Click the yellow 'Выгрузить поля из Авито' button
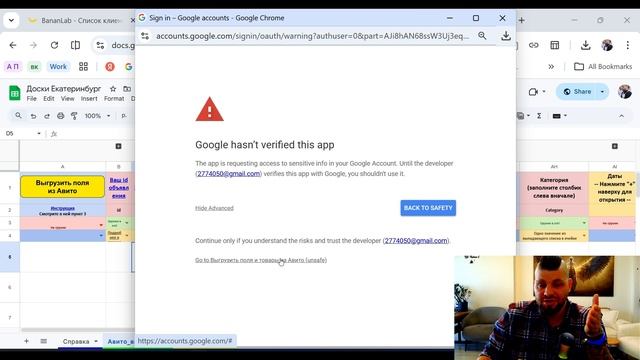The height and width of the screenshot is (360, 640). point(62,187)
